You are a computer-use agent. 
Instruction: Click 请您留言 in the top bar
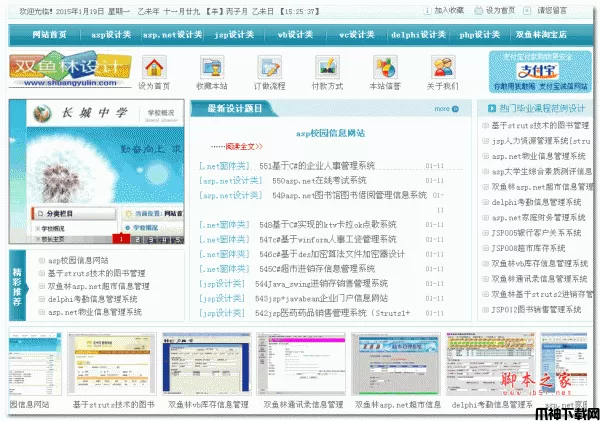click(x=552, y=11)
